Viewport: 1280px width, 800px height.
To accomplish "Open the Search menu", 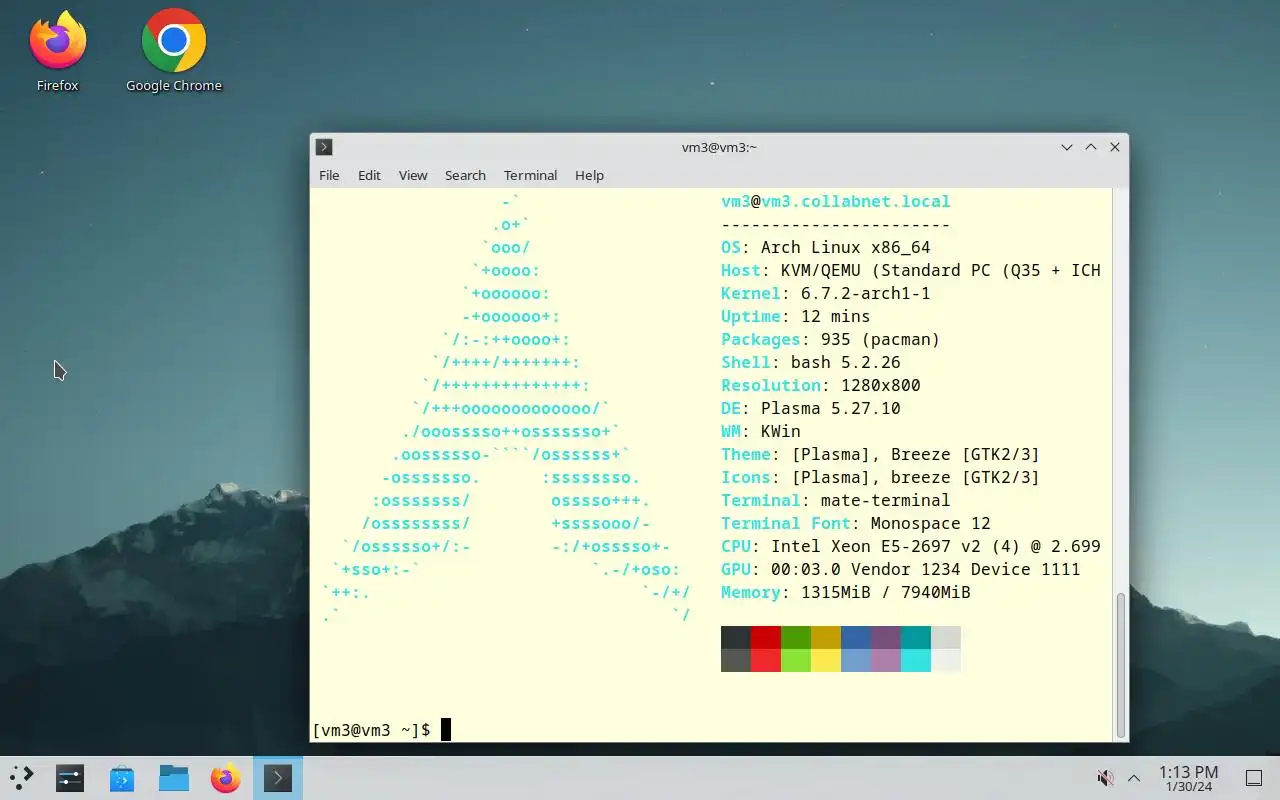I will [465, 175].
